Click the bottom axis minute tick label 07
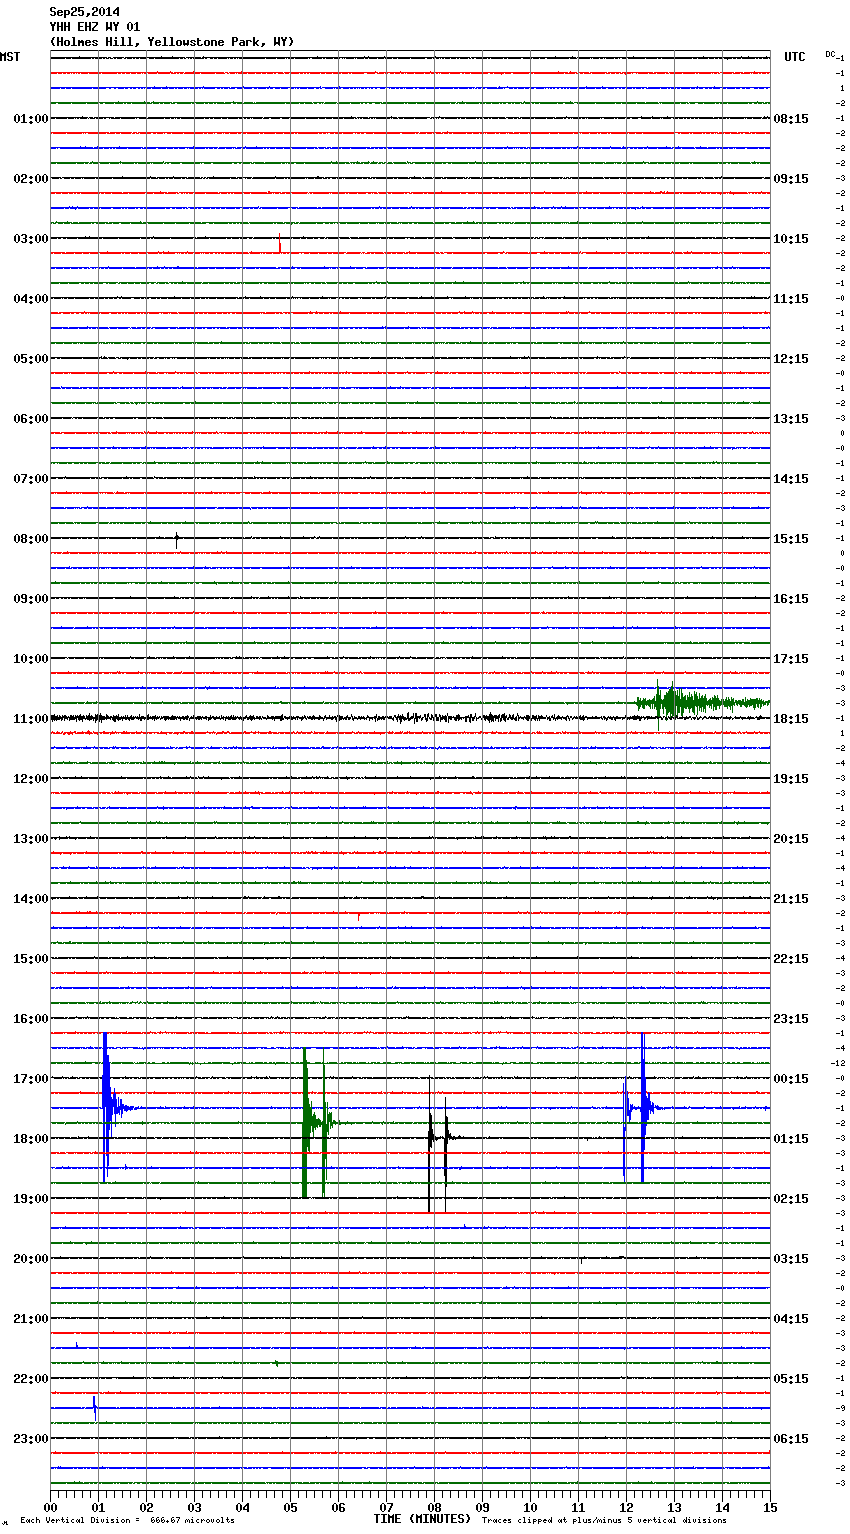 pos(386,1507)
